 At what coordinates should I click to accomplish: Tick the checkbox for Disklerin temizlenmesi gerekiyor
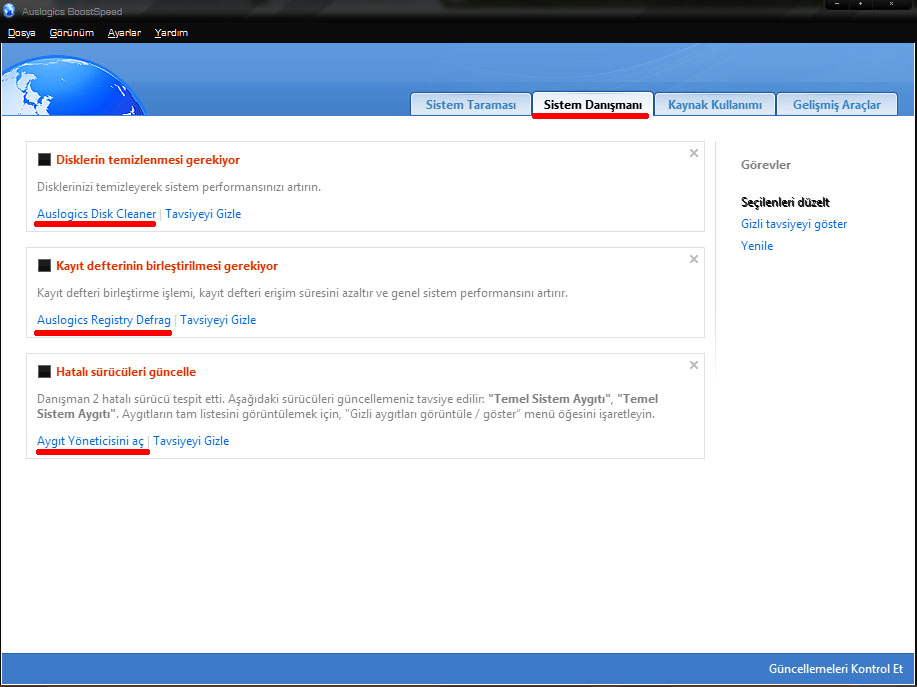coord(44,160)
